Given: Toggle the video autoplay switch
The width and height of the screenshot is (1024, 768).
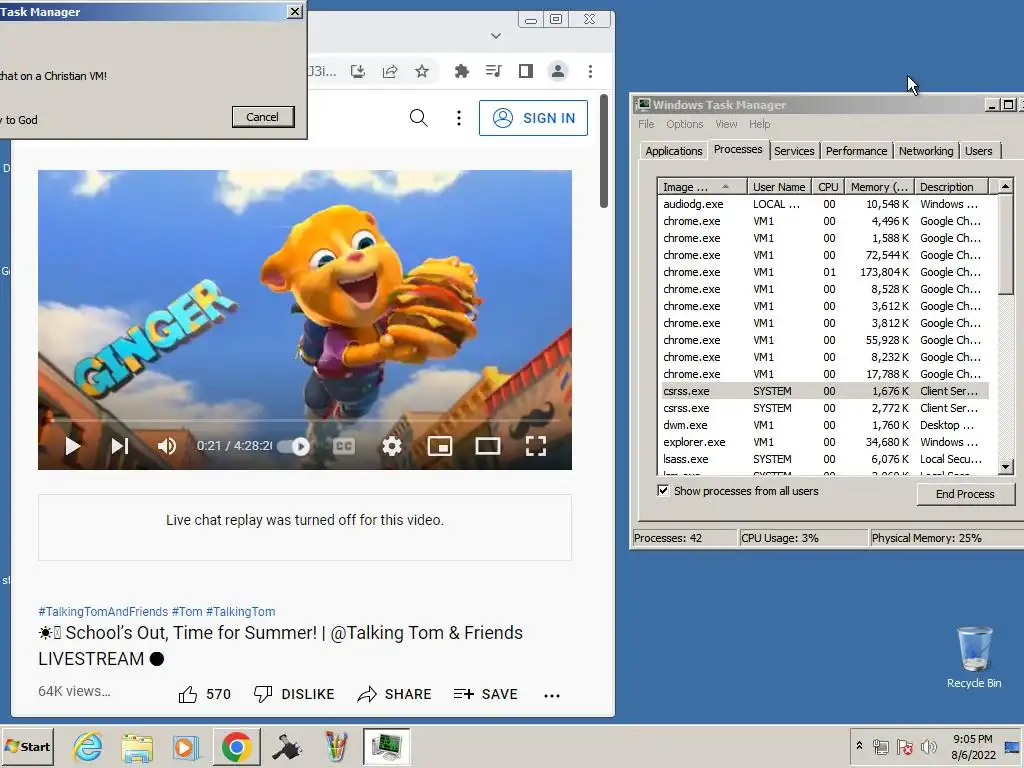Looking at the screenshot, I should coord(293,446).
